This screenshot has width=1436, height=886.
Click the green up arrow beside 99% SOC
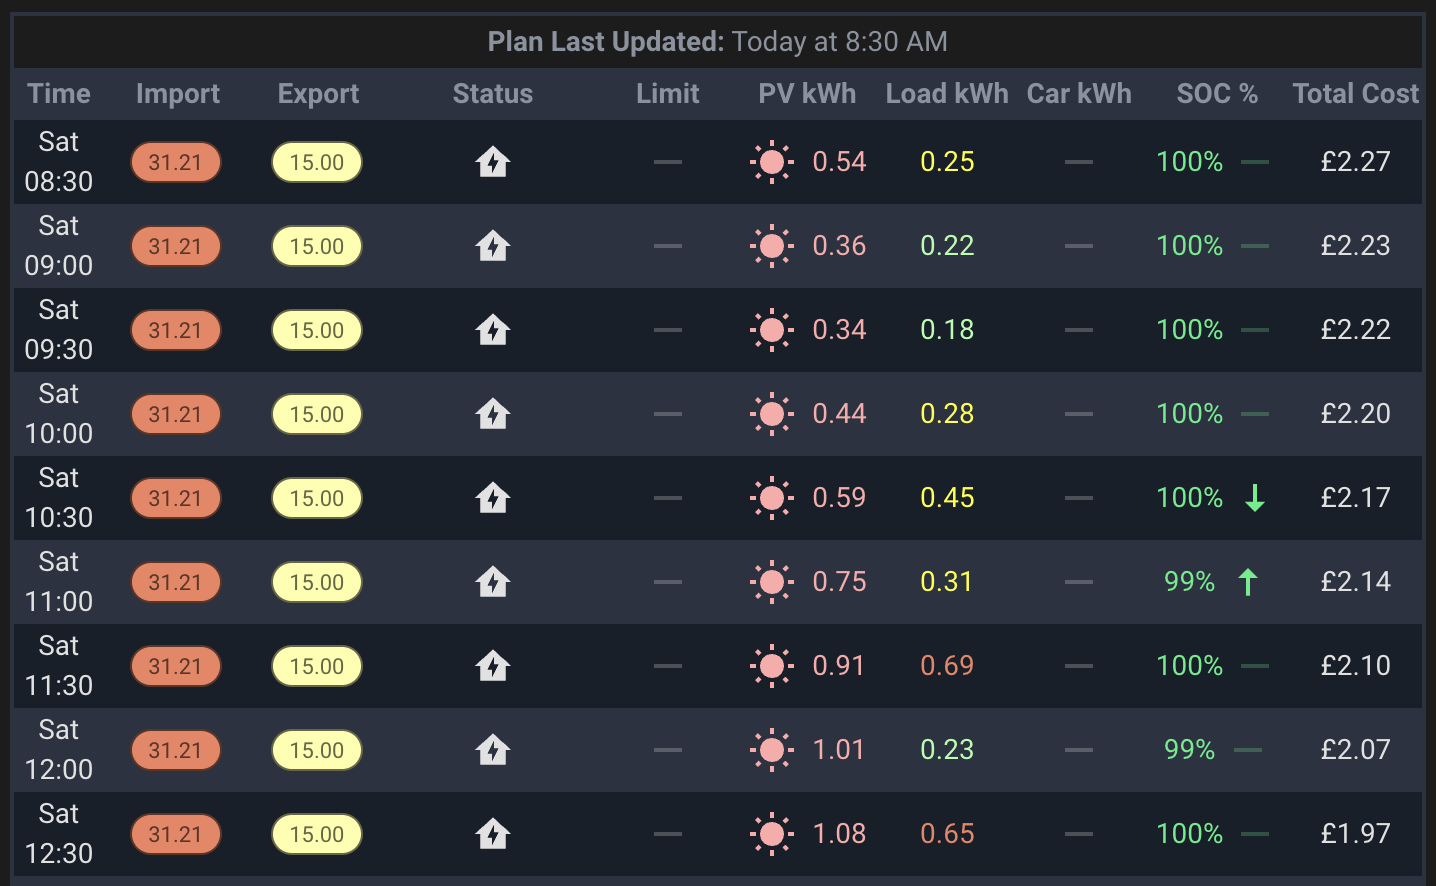[1247, 582]
